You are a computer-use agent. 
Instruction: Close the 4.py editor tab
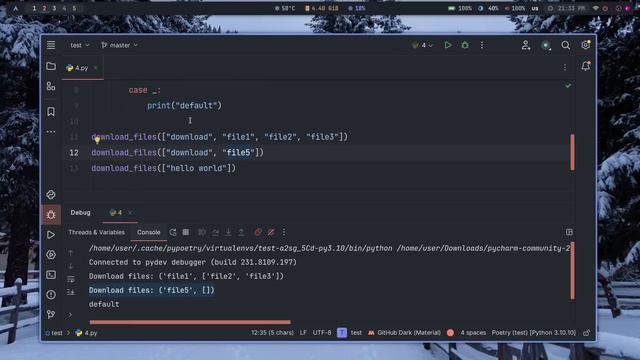(x=96, y=68)
